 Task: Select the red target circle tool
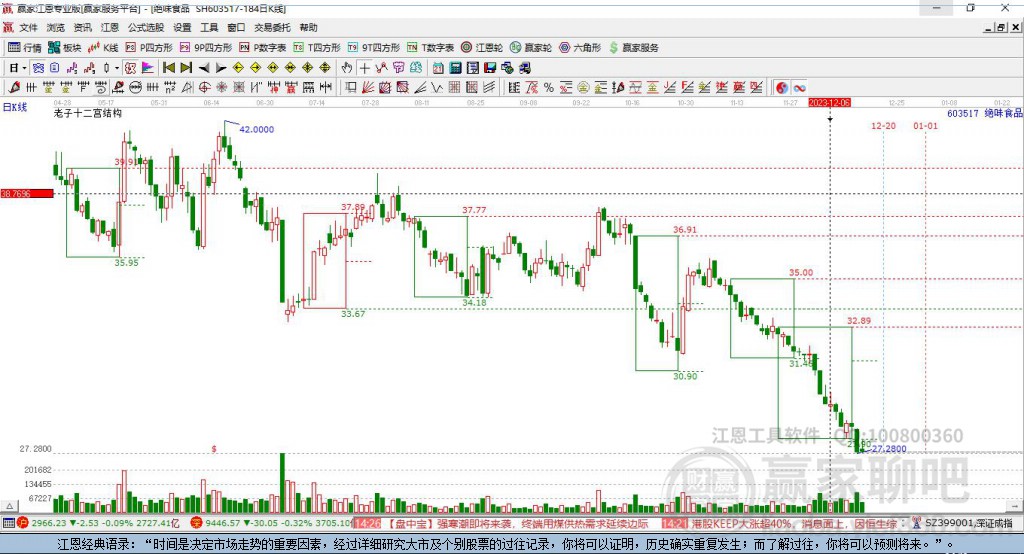point(204,88)
